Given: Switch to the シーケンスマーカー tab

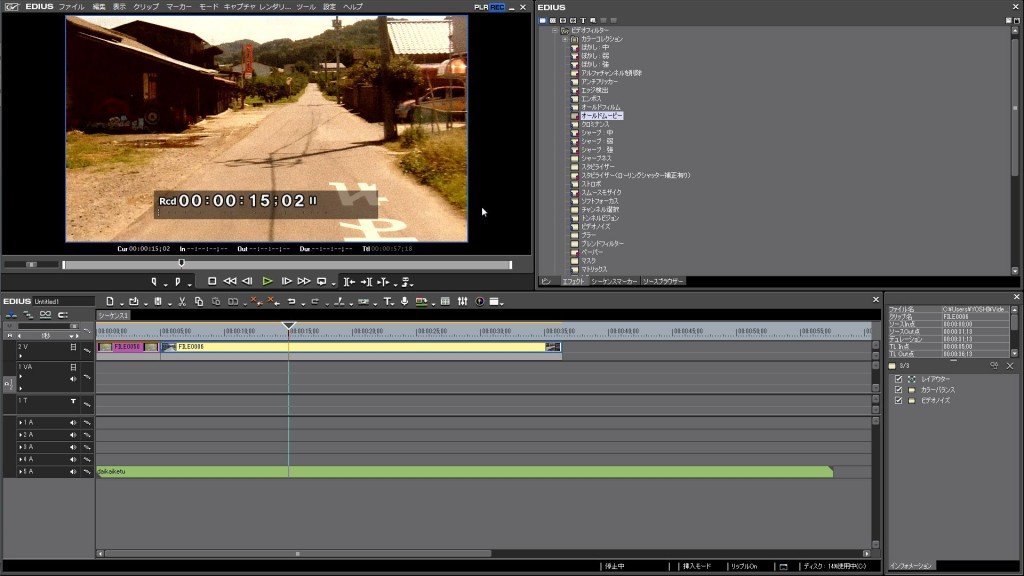Looking at the screenshot, I should (614, 281).
